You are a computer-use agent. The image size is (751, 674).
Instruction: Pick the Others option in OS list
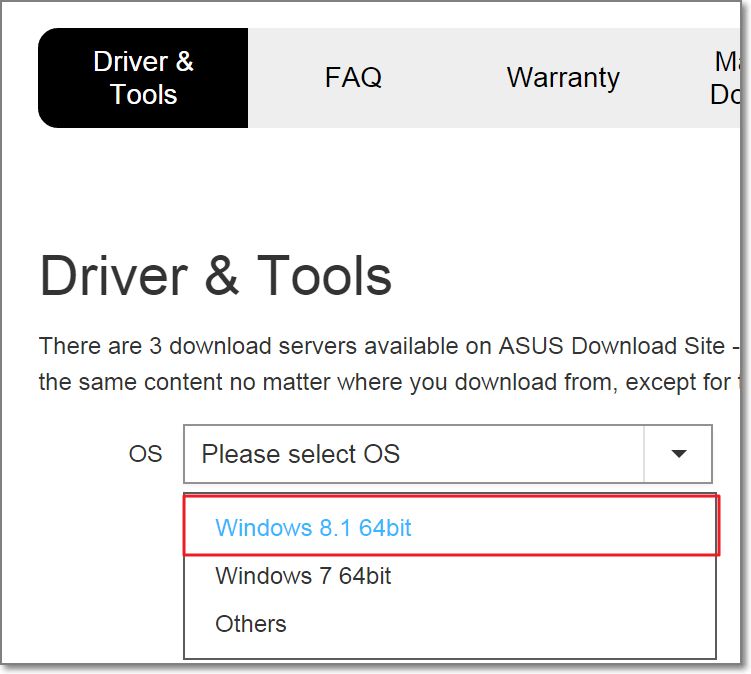click(451, 623)
